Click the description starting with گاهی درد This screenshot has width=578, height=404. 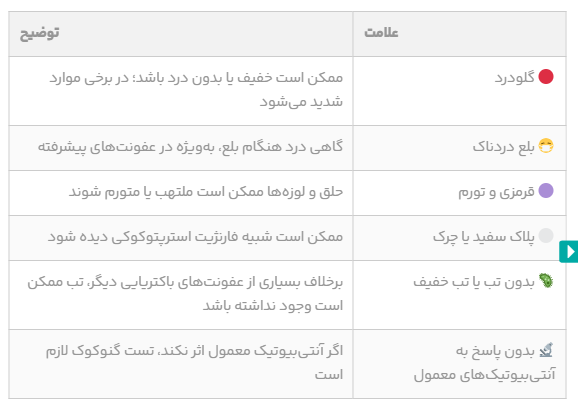[x=191, y=147]
